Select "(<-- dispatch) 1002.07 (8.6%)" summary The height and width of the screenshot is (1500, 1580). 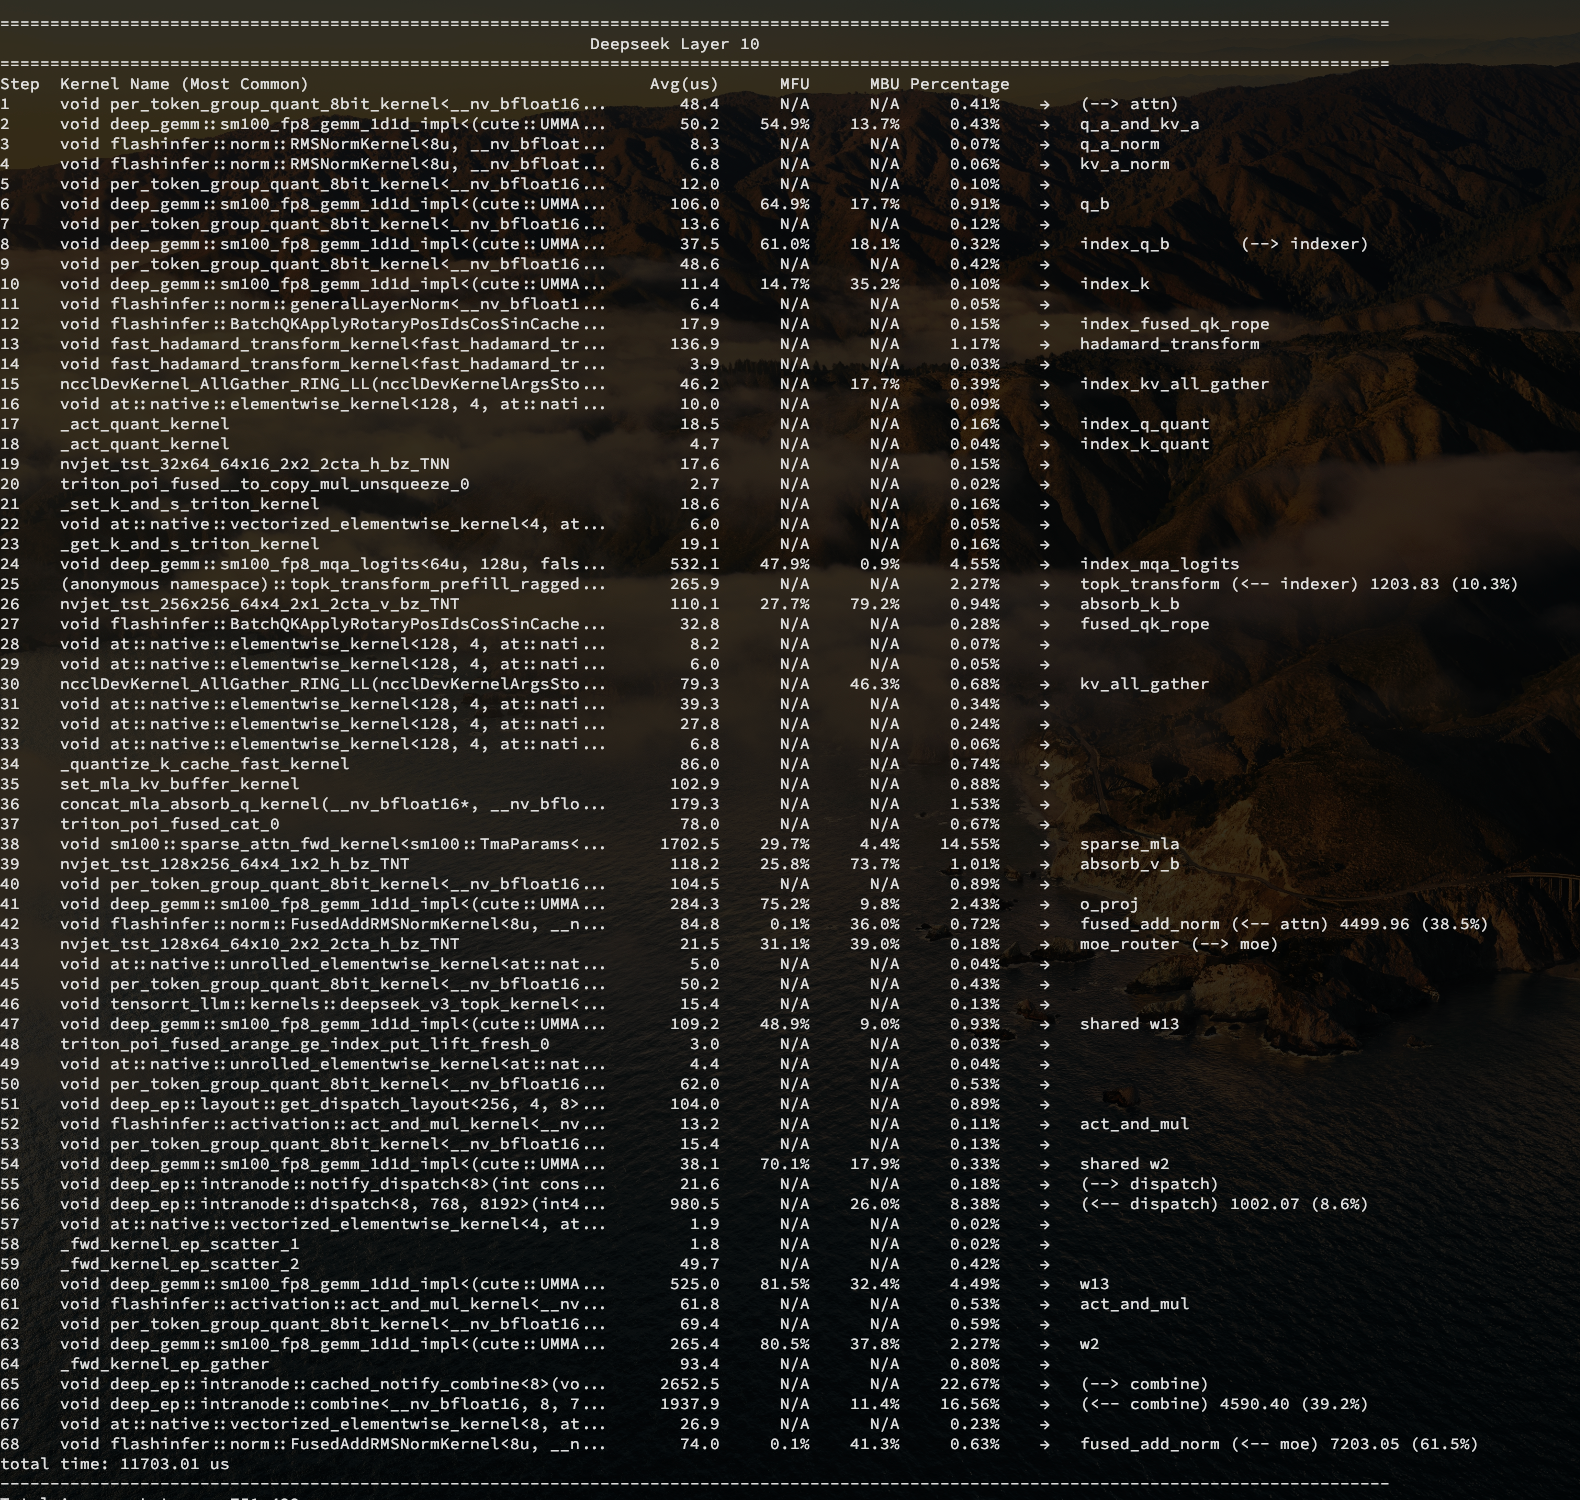(x=1224, y=1204)
